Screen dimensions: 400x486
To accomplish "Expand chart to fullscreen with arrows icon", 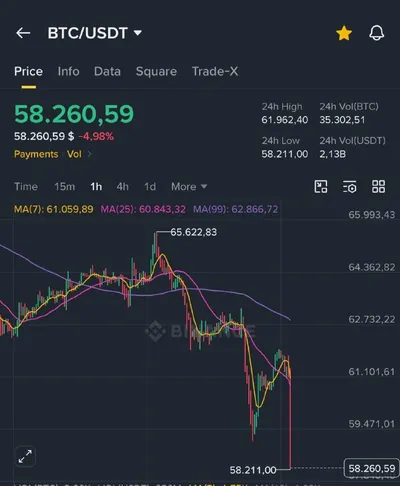I will tap(25, 456).
